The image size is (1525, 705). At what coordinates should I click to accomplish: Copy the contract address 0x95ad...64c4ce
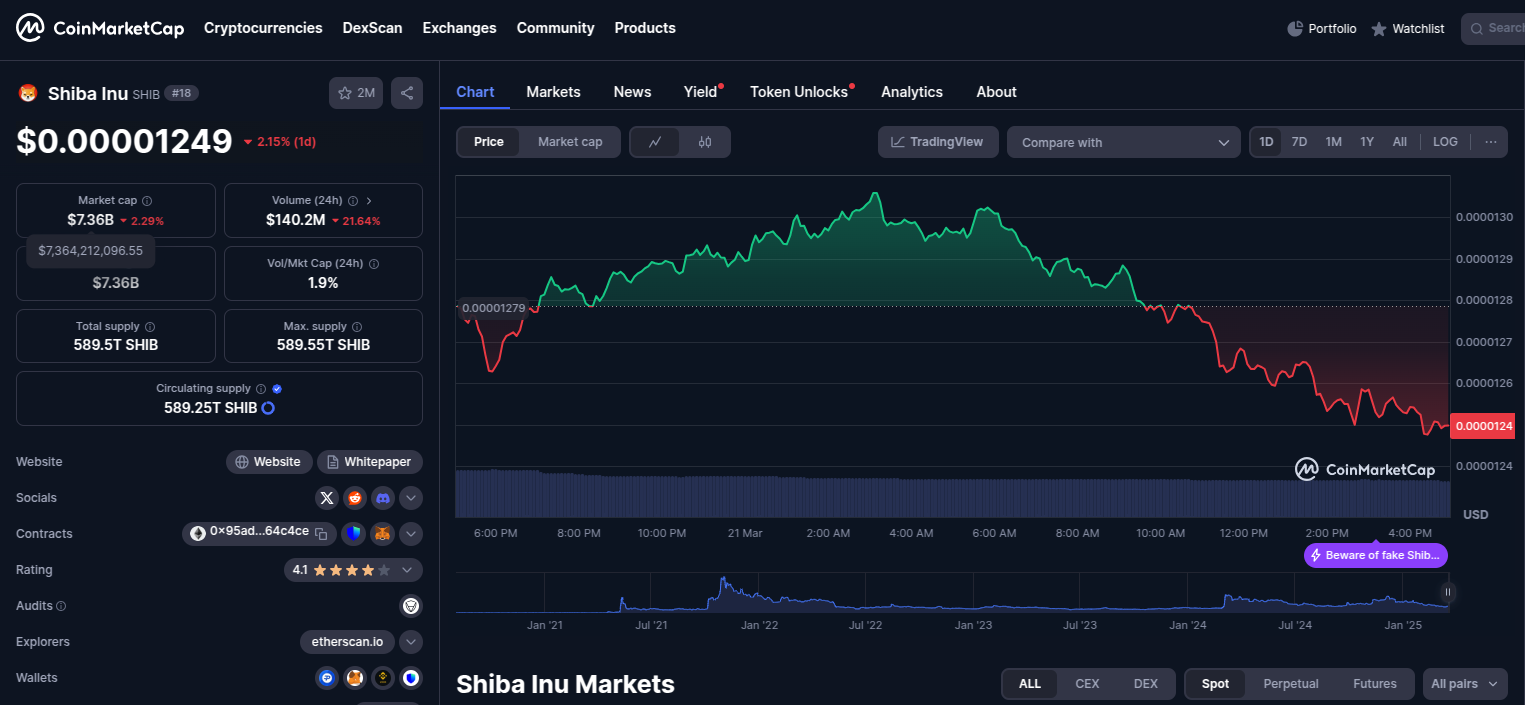tap(321, 534)
